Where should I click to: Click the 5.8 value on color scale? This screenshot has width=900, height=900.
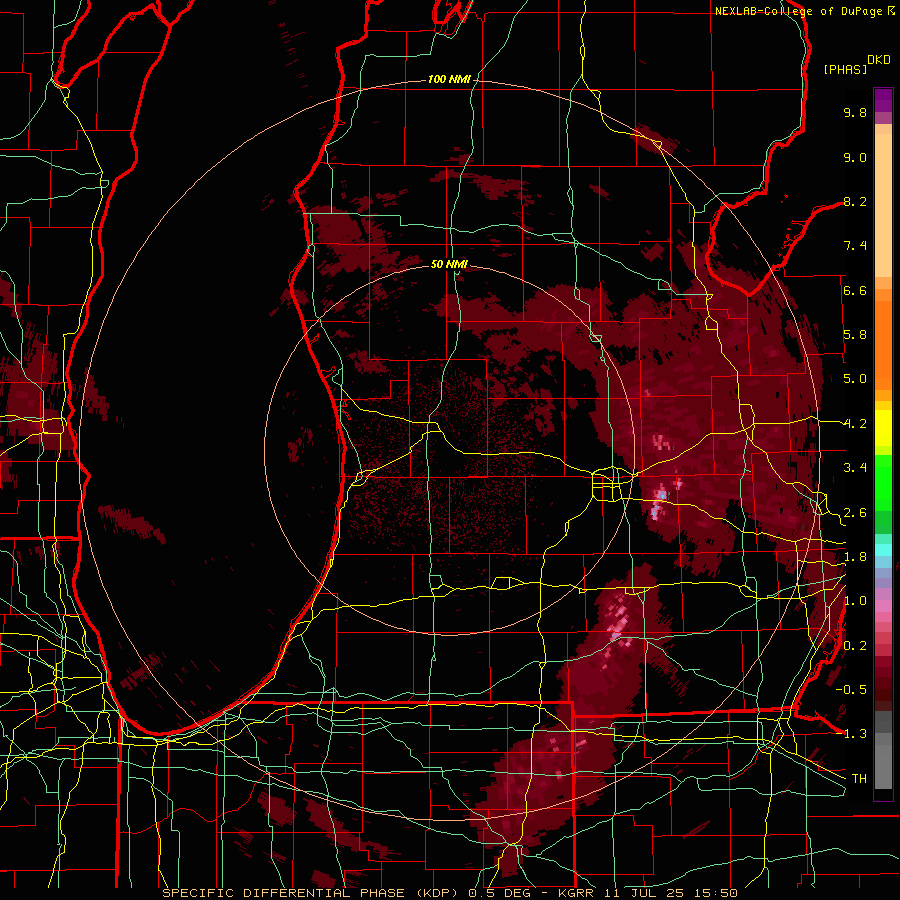tap(855, 335)
